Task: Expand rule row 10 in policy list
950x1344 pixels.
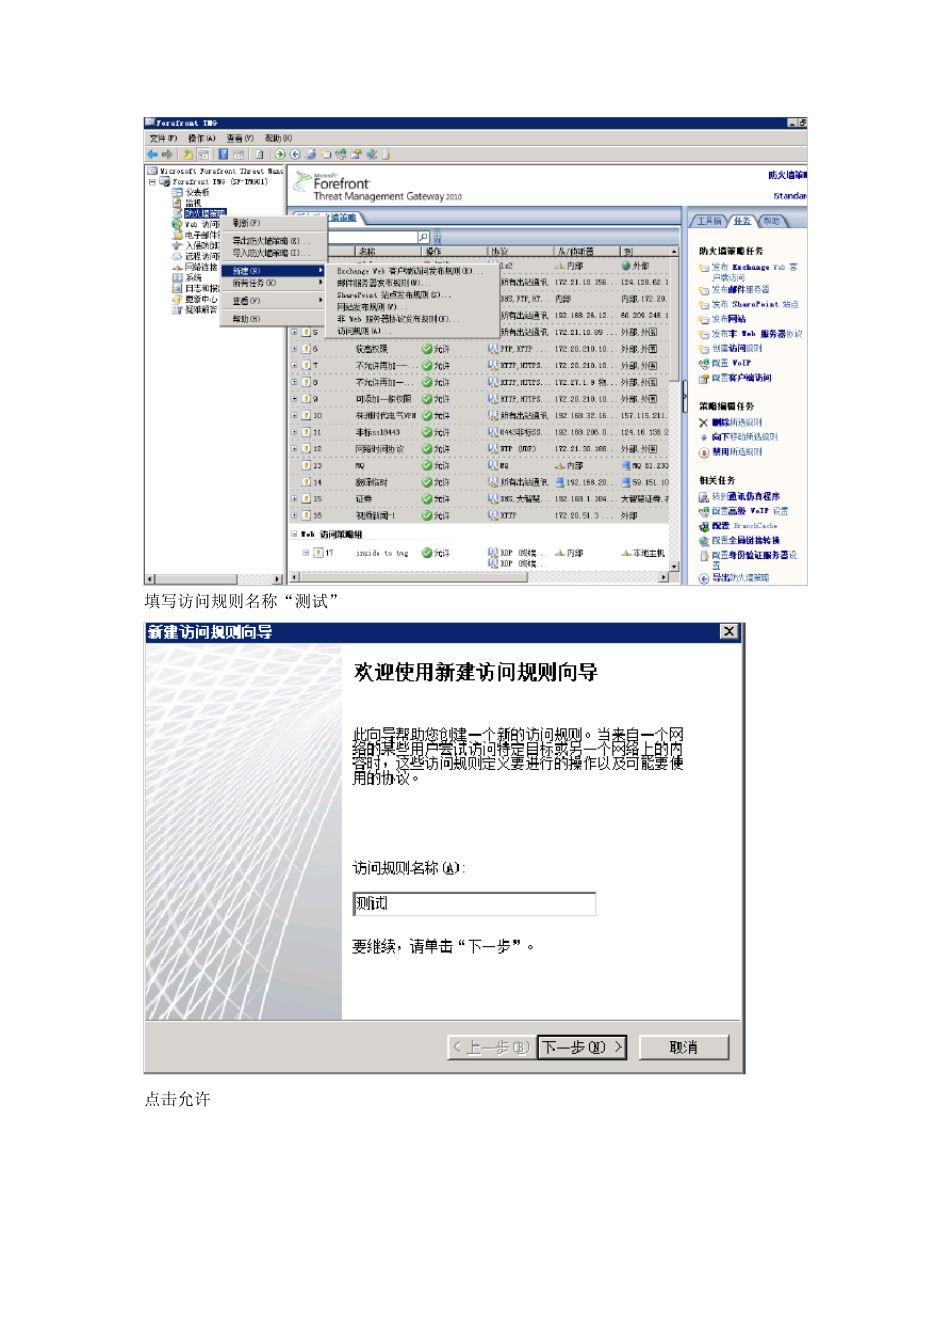Action: click(x=294, y=416)
